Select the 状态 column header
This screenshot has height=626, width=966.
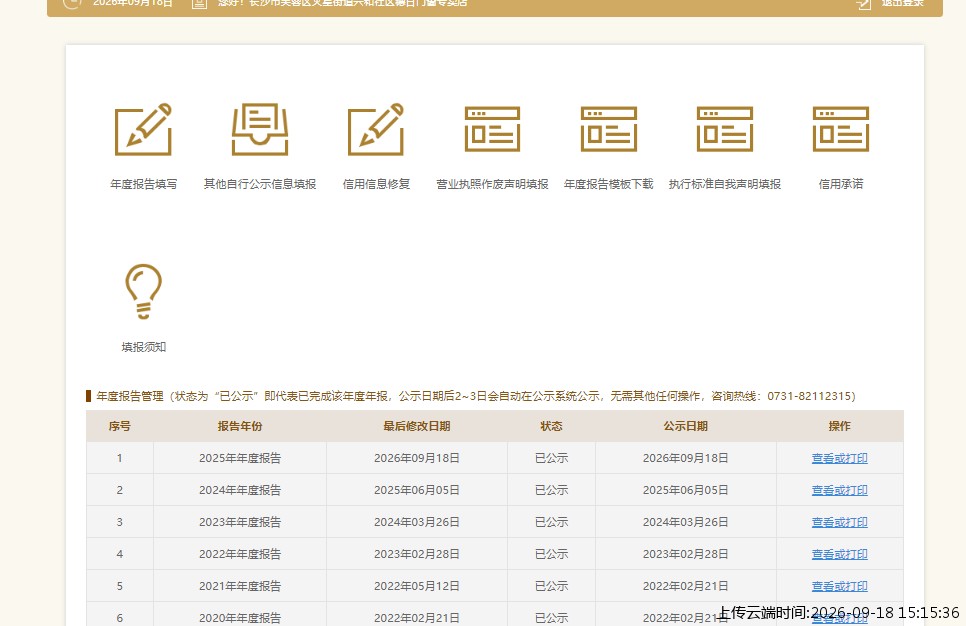pyautogui.click(x=551, y=426)
